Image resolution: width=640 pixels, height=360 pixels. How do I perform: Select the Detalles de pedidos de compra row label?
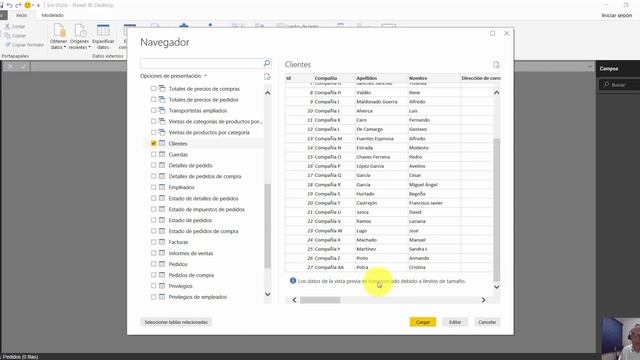pyautogui.click(x=205, y=176)
